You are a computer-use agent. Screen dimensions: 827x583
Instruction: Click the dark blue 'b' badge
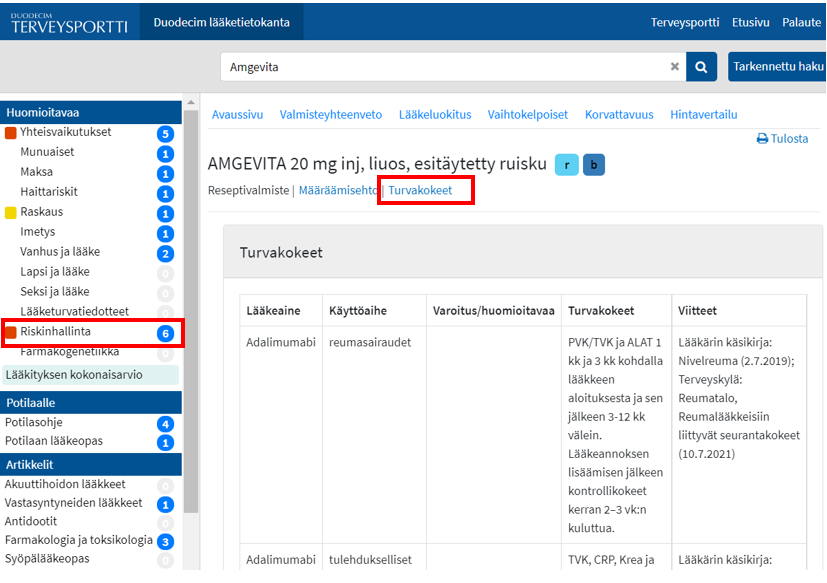[594, 165]
